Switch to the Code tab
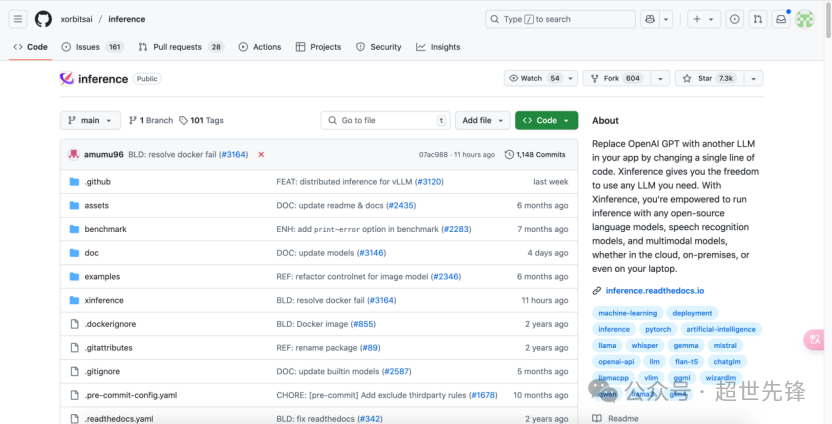This screenshot has width=832, height=424. click(30, 47)
